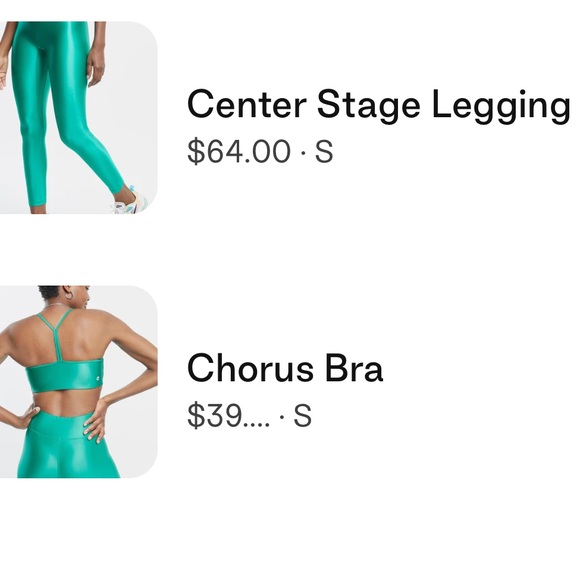Click the word Stage in legging title
The height and width of the screenshot is (580, 580).
coord(369,106)
